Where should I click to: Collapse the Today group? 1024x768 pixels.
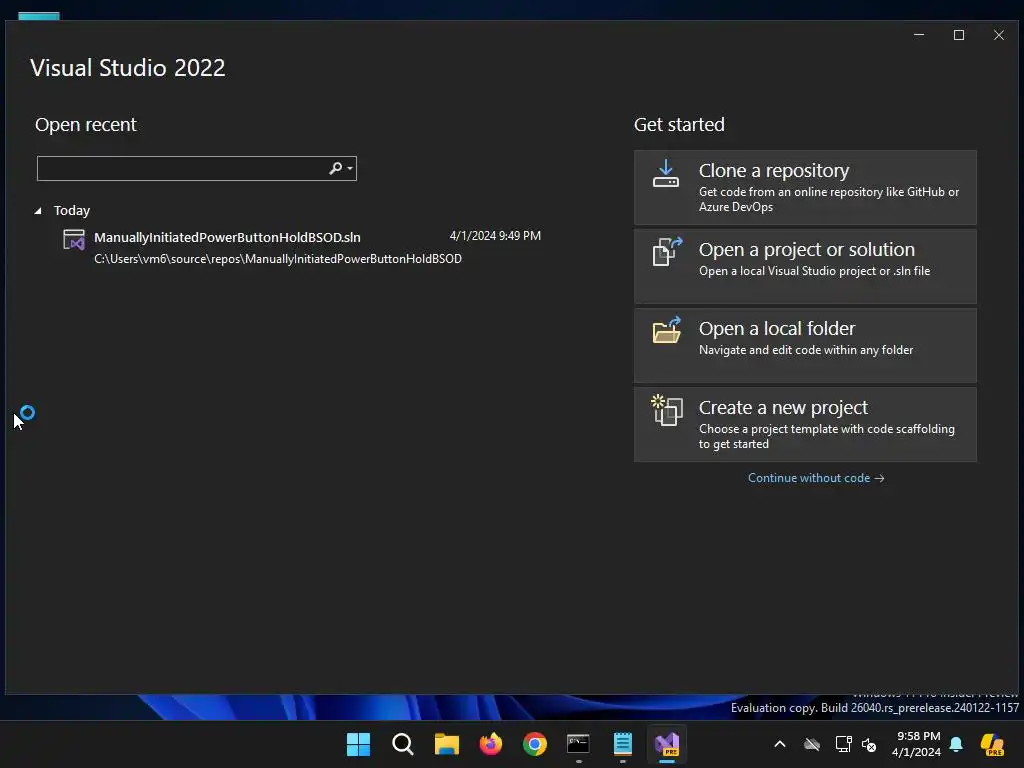38,210
